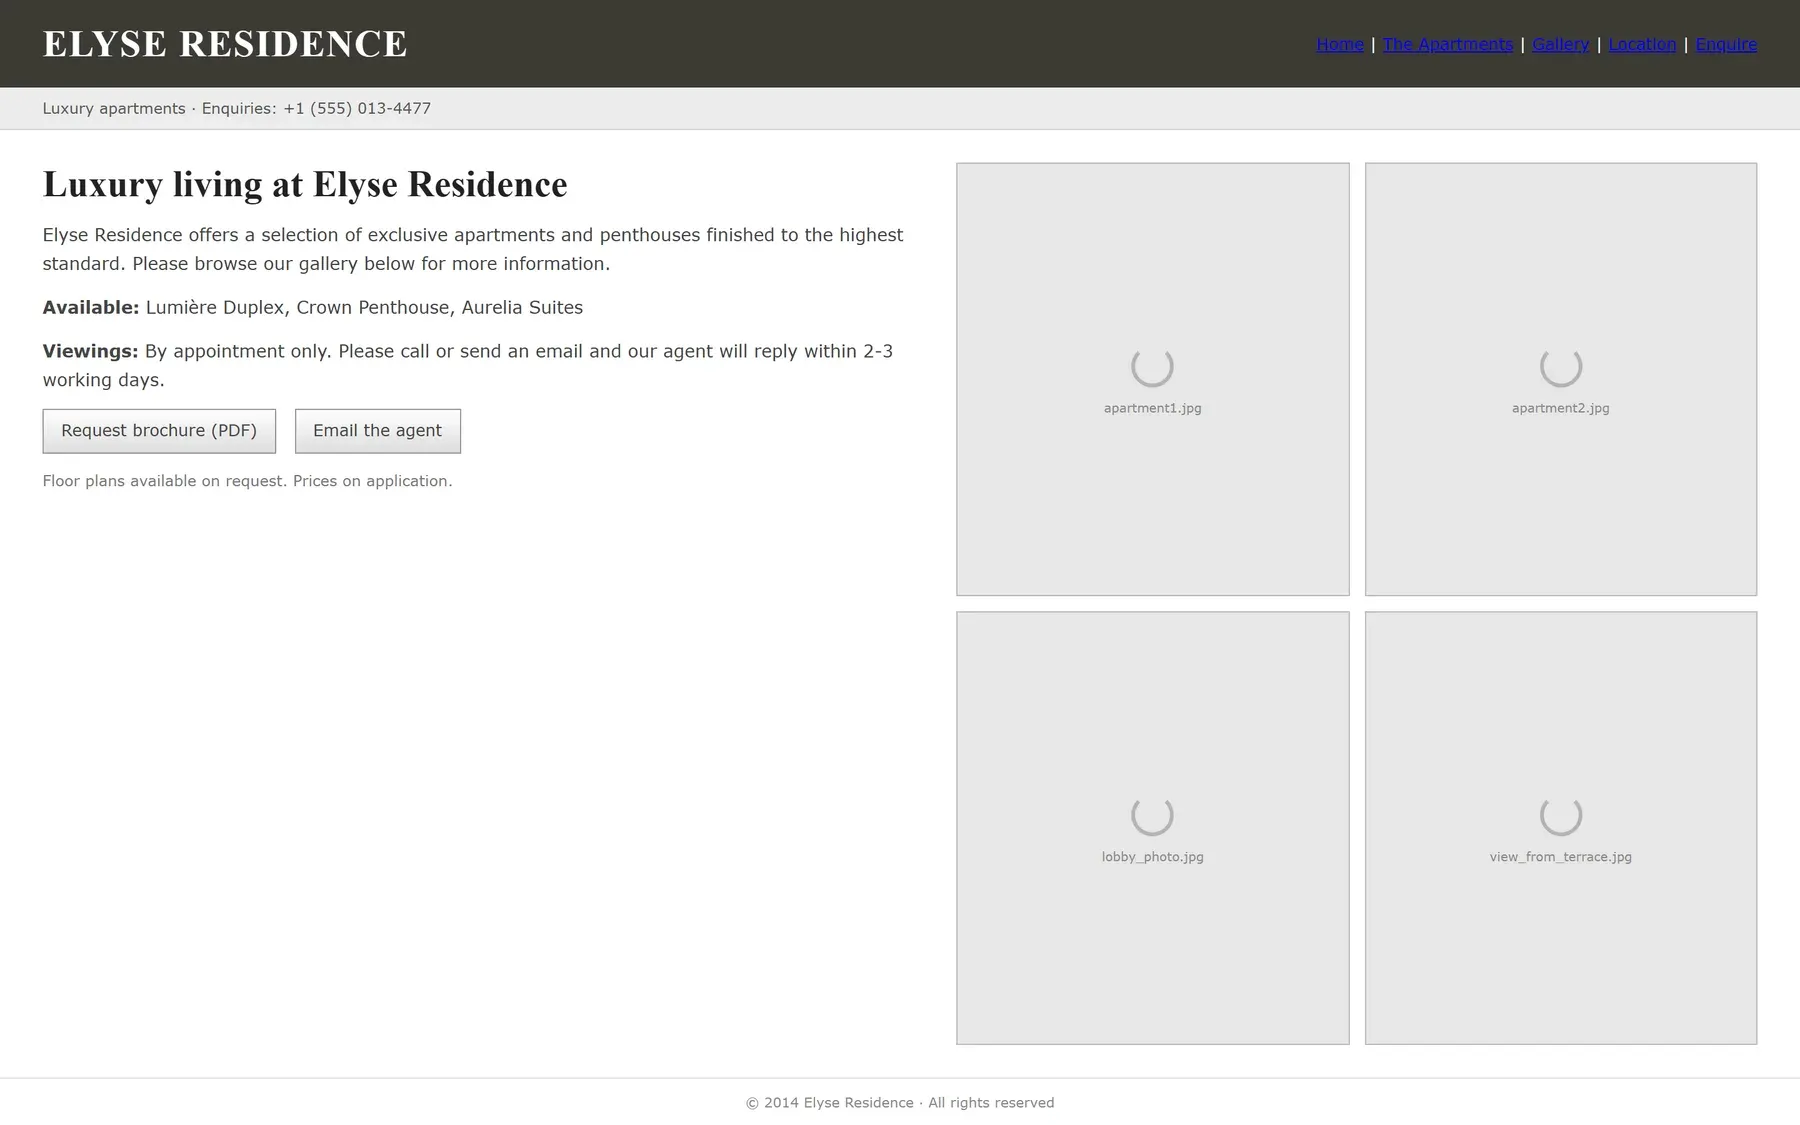Open the Gallery link in header

(x=1560, y=44)
